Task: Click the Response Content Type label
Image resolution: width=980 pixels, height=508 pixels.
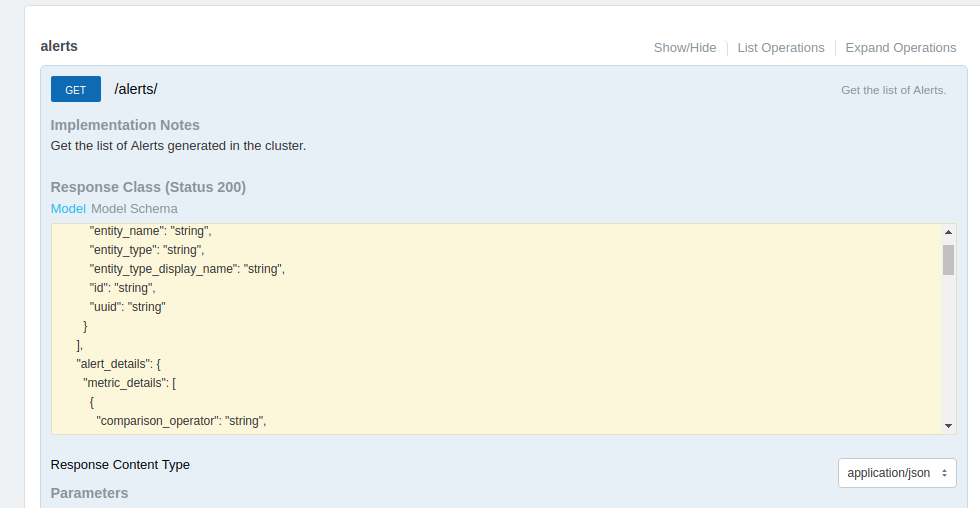Action: point(120,465)
